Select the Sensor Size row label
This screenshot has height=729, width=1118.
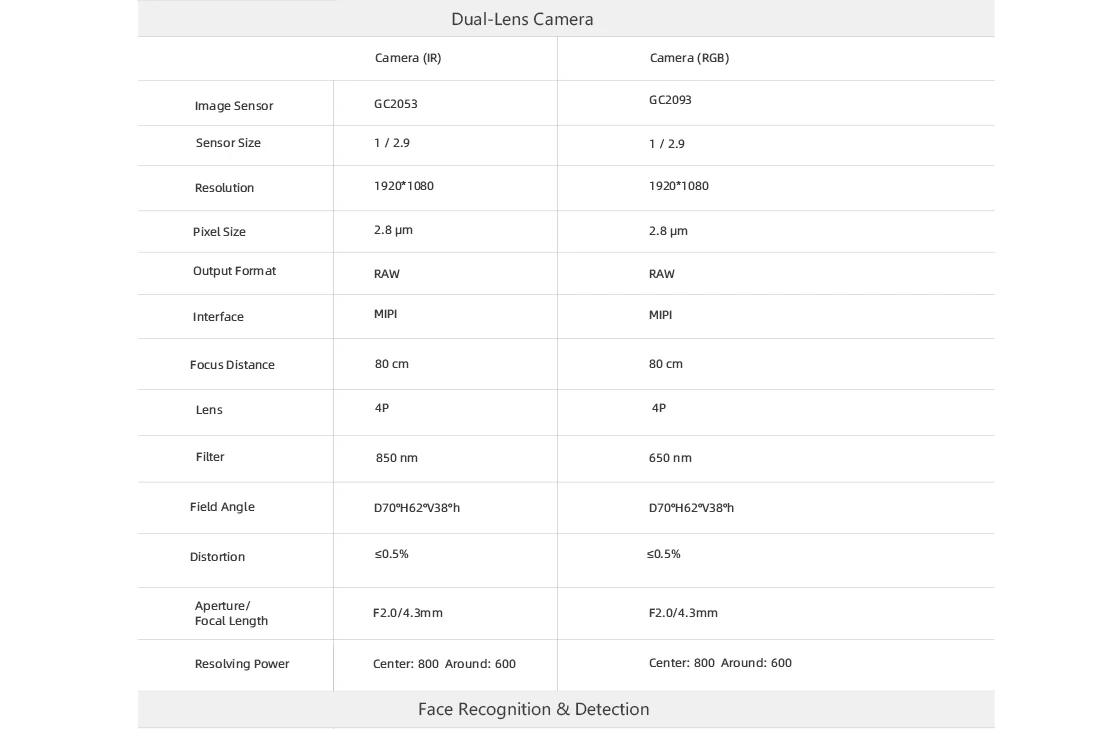tap(228, 143)
